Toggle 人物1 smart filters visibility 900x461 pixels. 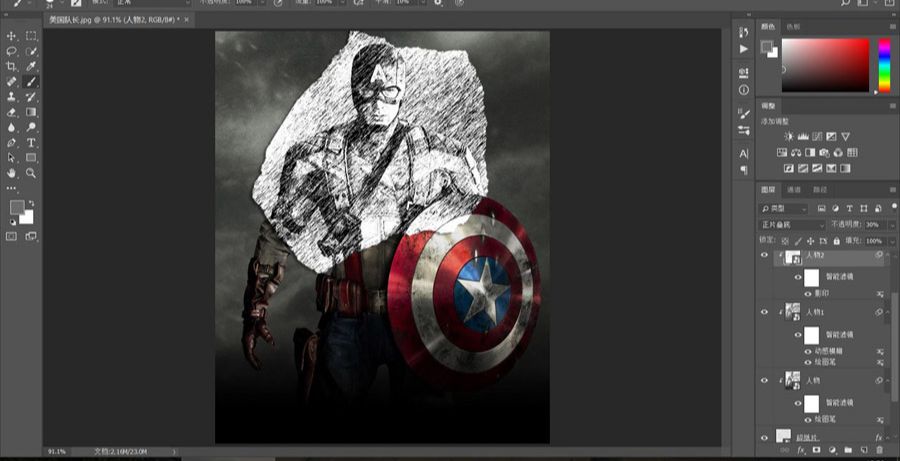pos(798,335)
